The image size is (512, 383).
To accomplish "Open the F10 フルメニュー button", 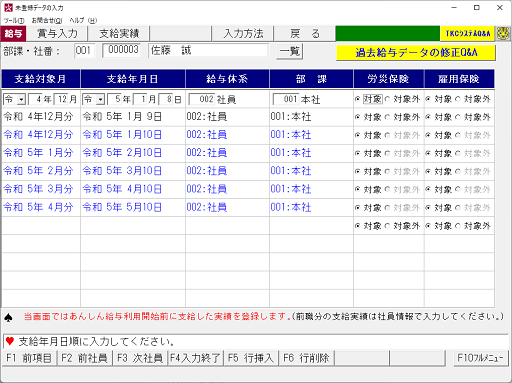I will 481,358.
